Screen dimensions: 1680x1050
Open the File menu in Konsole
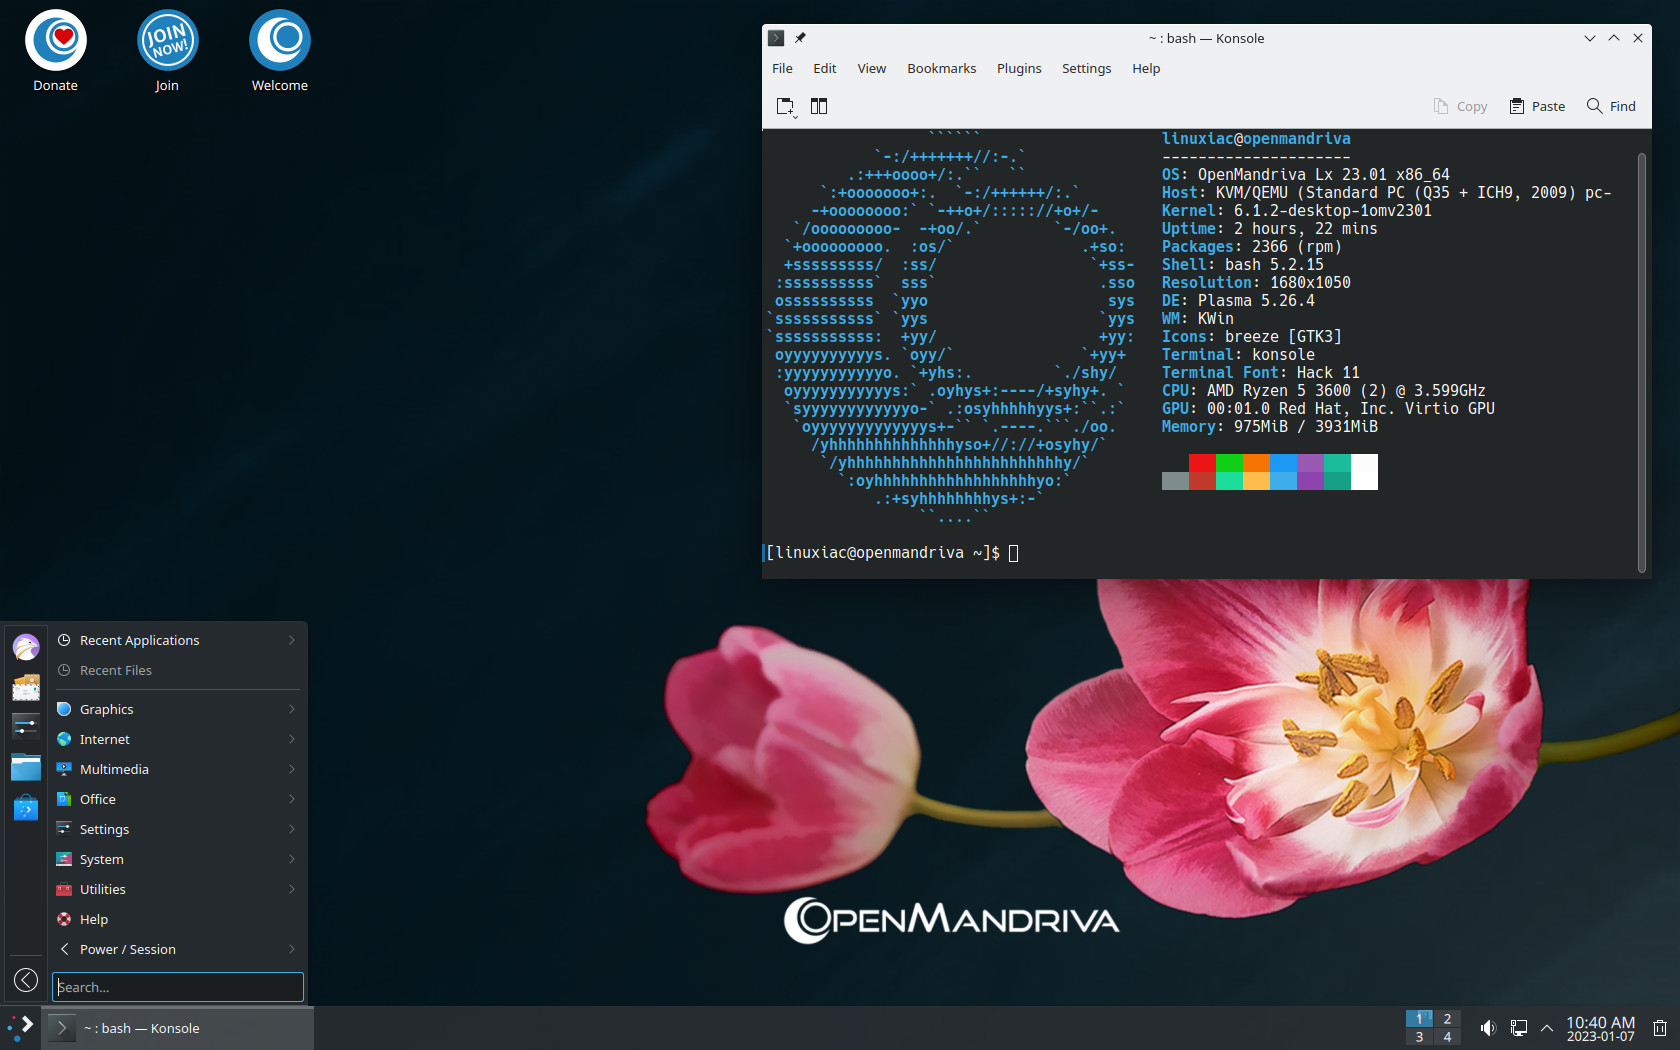[x=782, y=68]
